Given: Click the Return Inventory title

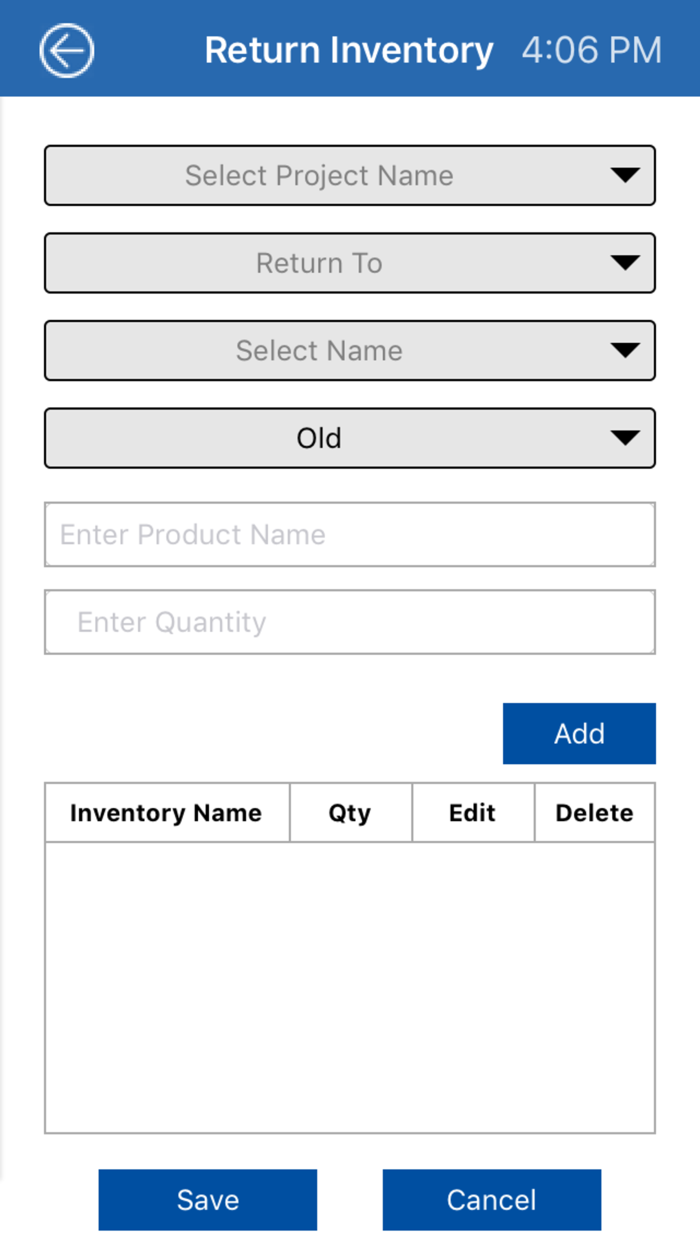Looking at the screenshot, I should 348,49.
